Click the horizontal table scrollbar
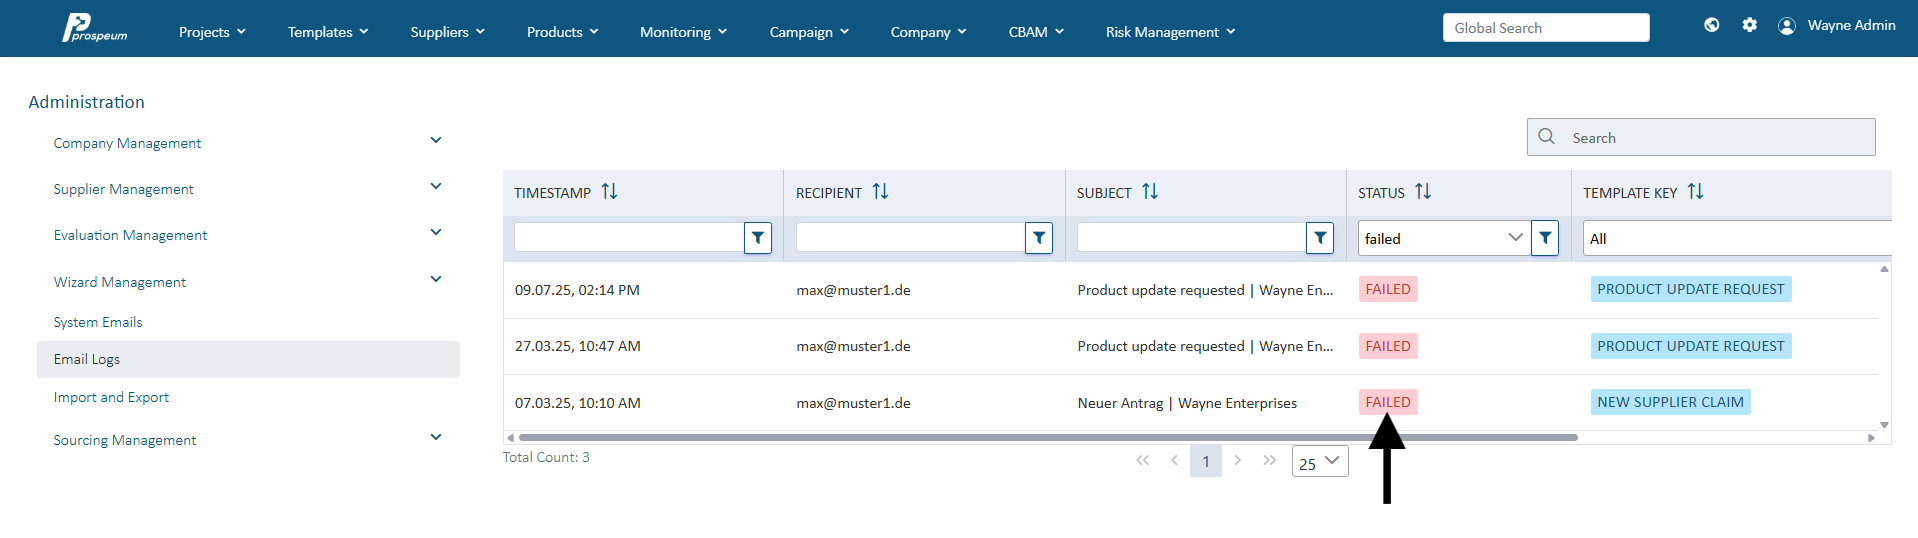 [x=1048, y=437]
